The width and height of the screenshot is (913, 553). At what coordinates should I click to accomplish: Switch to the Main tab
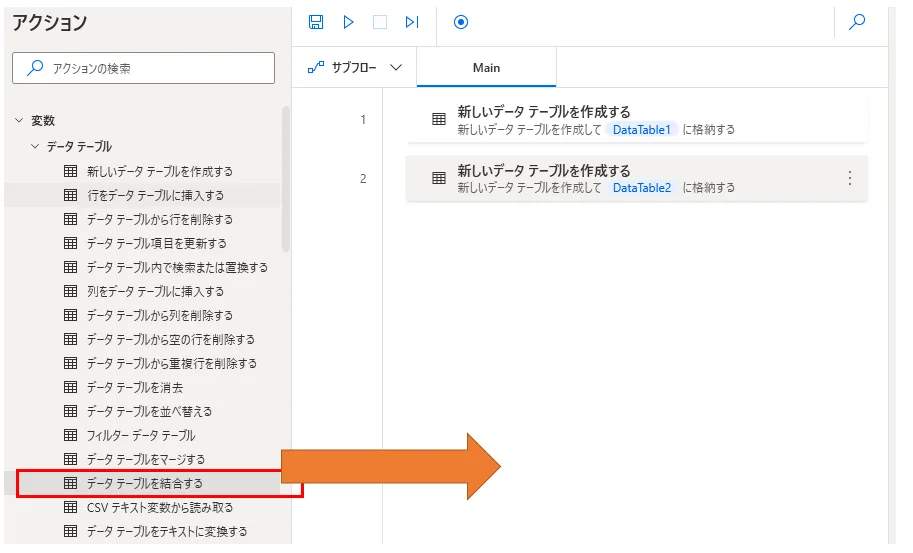click(486, 68)
